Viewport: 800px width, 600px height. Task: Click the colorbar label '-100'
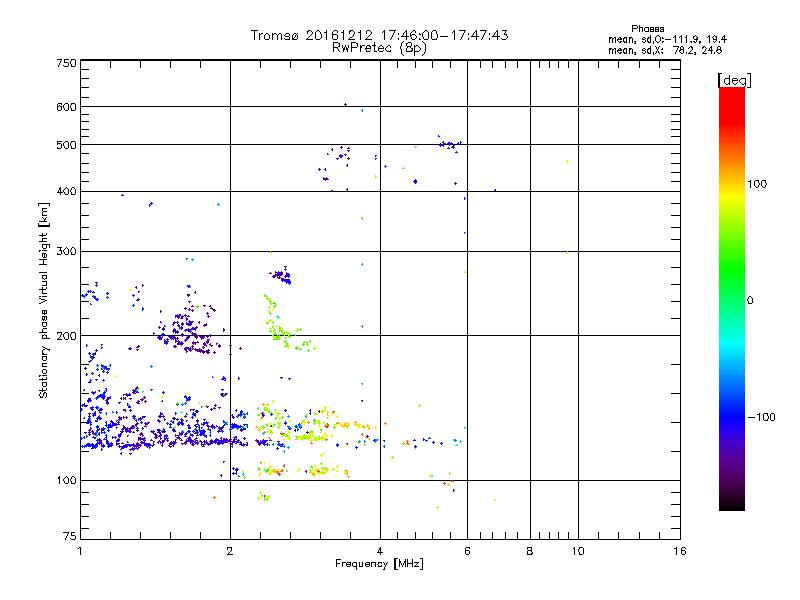[761, 417]
